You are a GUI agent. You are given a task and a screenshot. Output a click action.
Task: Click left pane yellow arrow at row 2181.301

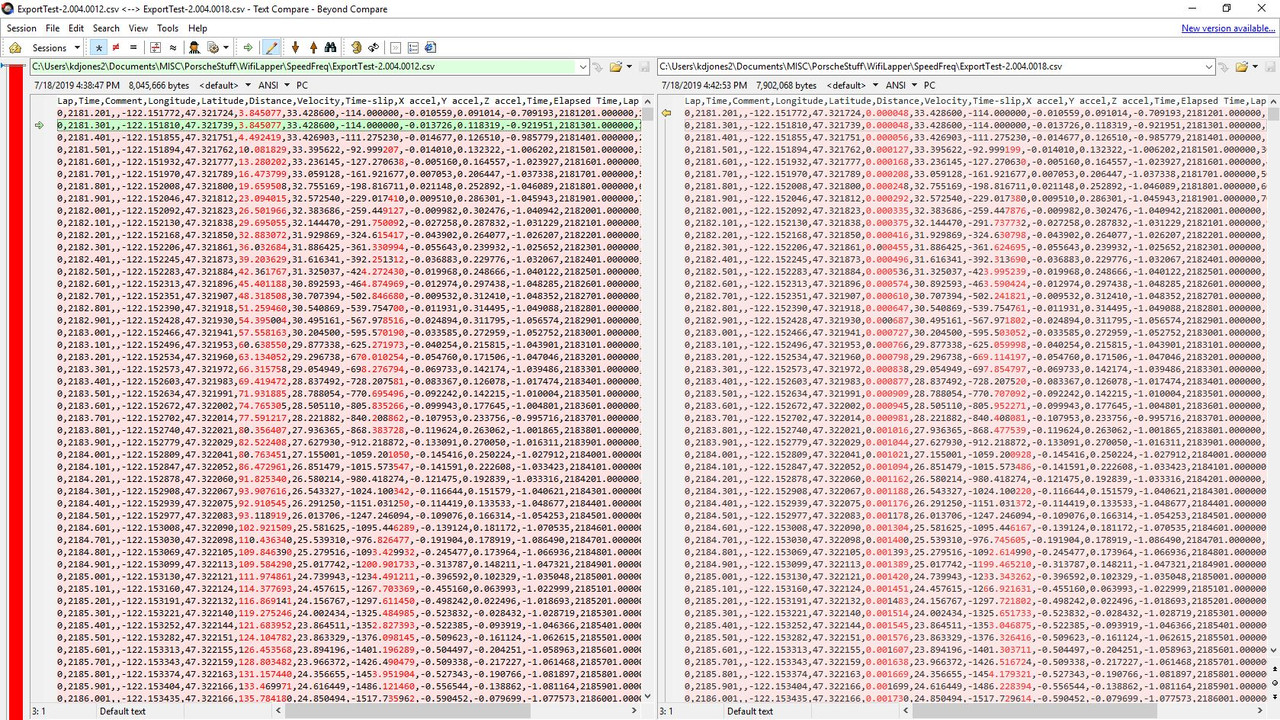[x=39, y=125]
